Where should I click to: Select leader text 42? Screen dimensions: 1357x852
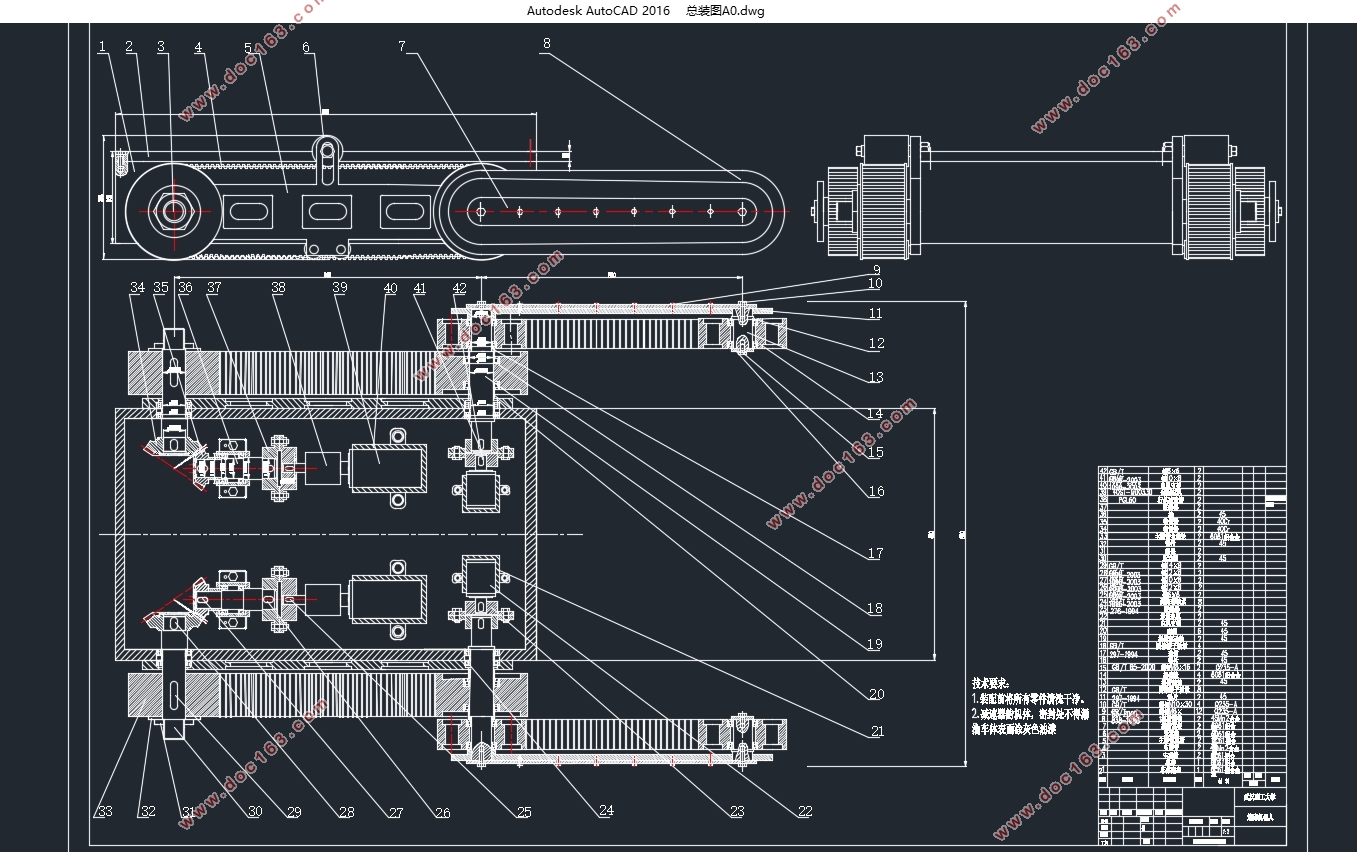pos(459,288)
